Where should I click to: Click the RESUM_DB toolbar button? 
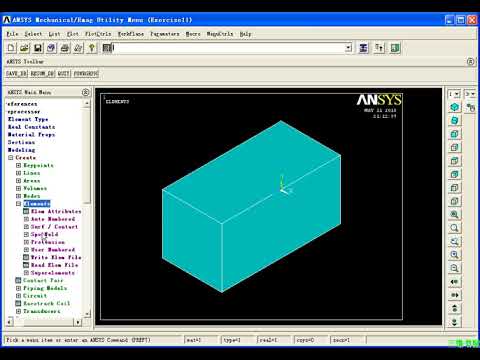point(42,74)
